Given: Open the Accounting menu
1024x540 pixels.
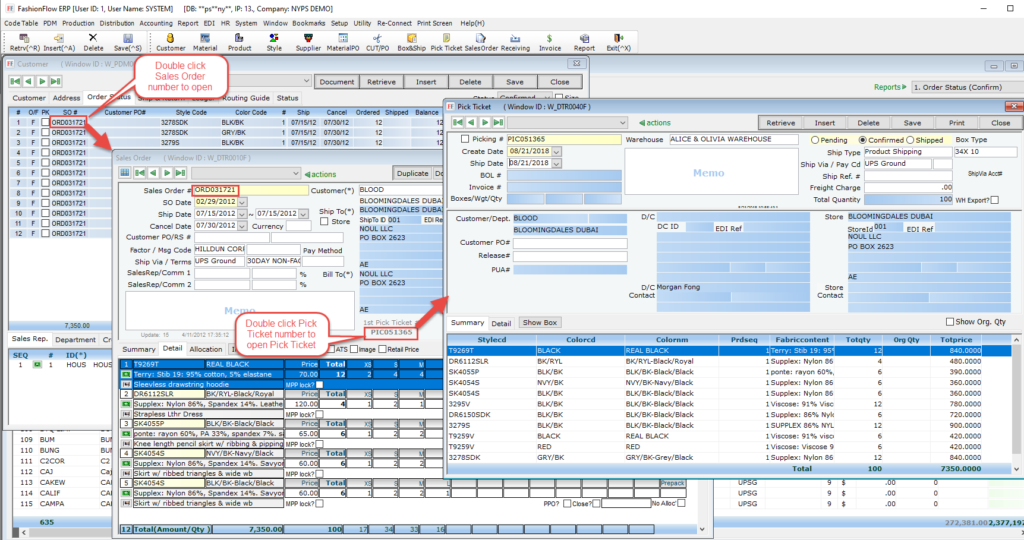Looking at the screenshot, I should (x=155, y=22).
